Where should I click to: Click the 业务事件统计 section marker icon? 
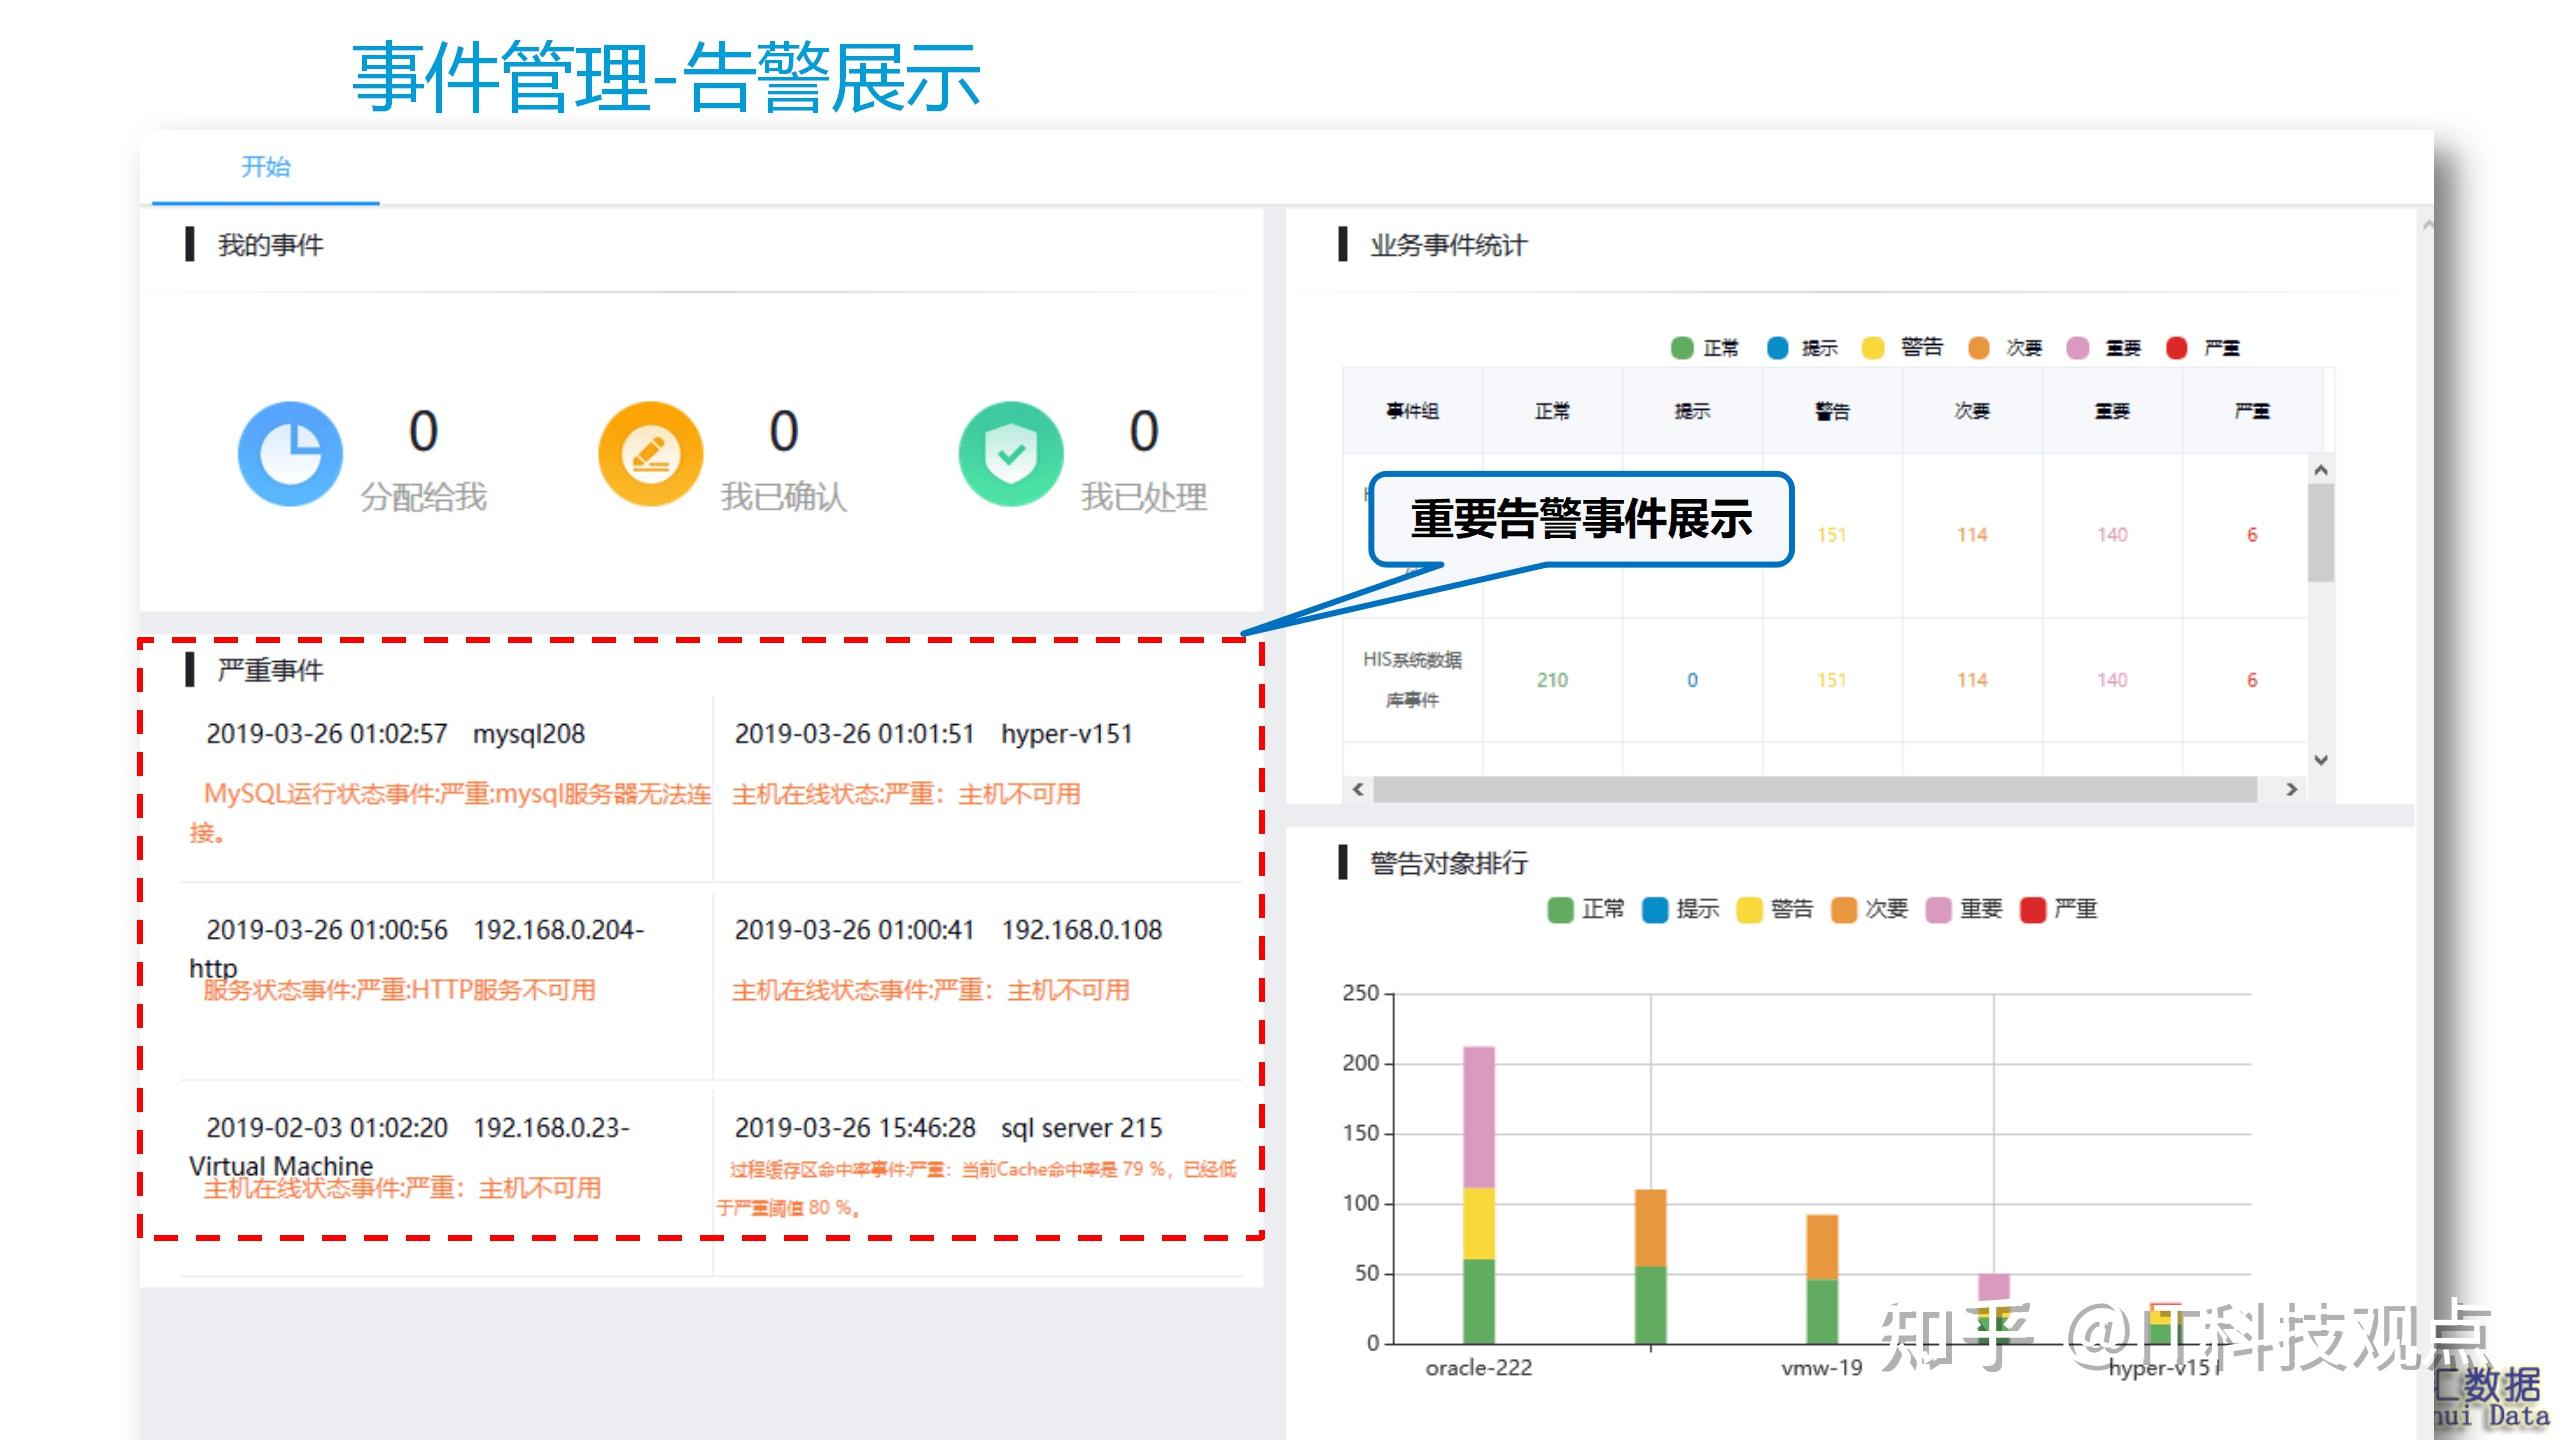1345,245
